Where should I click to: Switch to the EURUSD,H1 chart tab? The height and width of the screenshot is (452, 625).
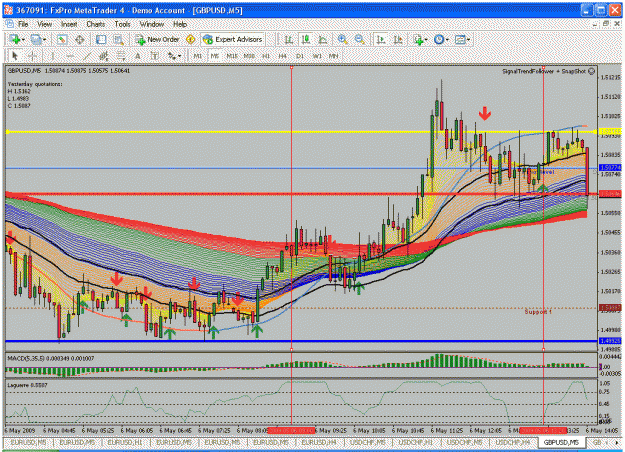(125, 442)
